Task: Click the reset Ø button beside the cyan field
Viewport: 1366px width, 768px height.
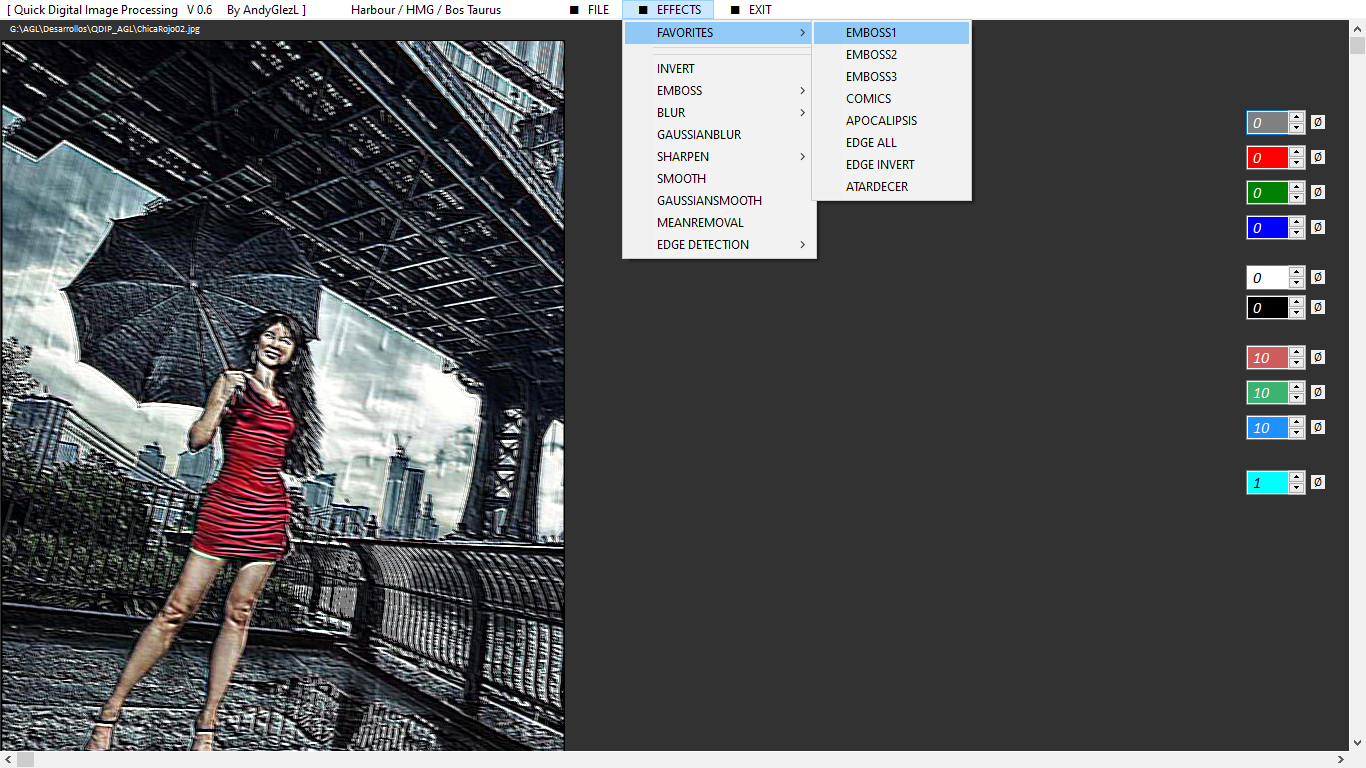Action: tap(1318, 482)
